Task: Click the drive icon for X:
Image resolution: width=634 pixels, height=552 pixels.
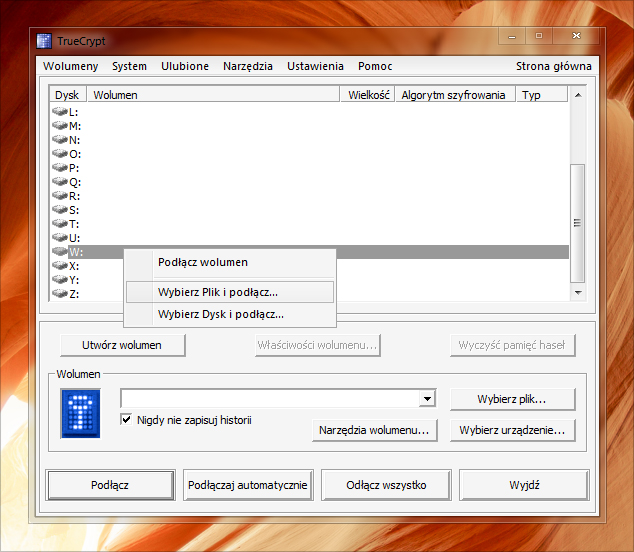Action: [60, 266]
